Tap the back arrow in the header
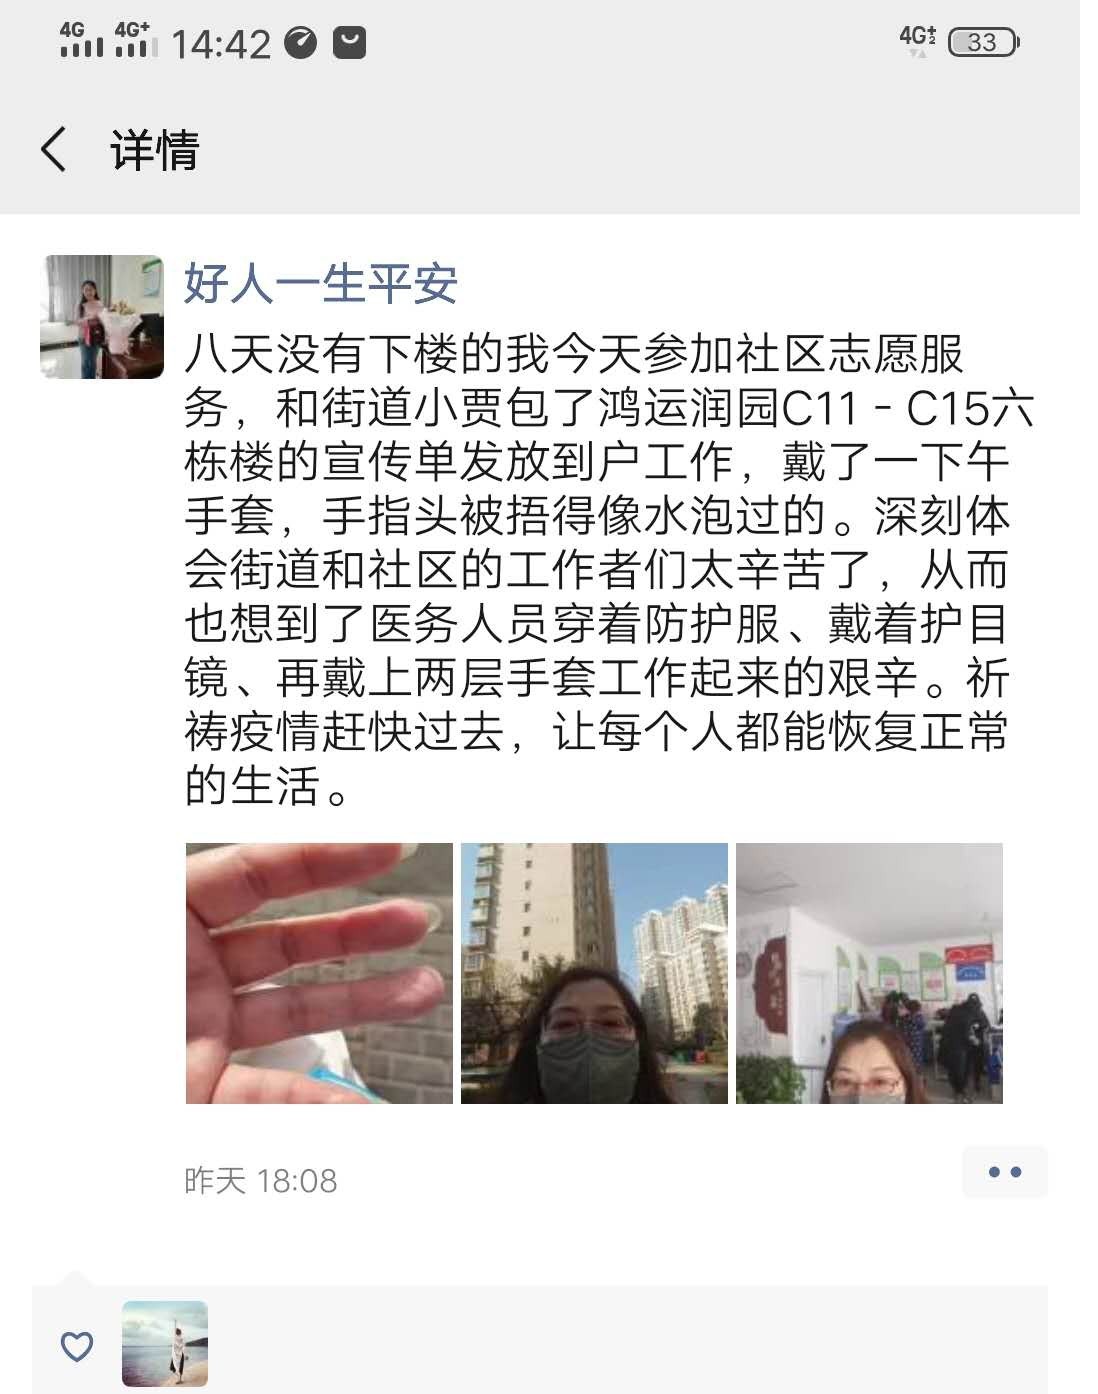Image resolution: width=1098 pixels, height=1394 pixels. coord(53,150)
